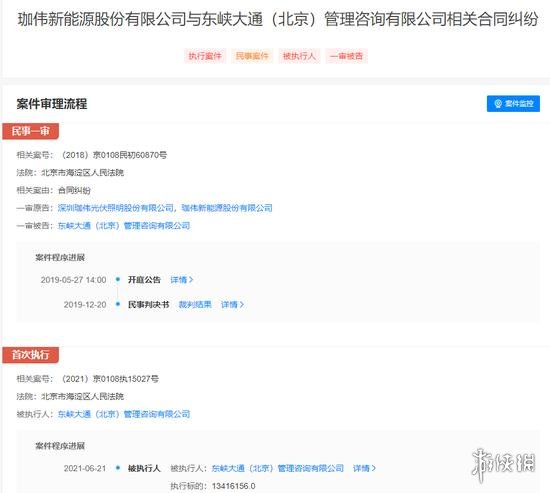Open 详情 for 2021-06-21 被执行人 entry
The width and height of the screenshot is (550, 493).
click(364, 468)
